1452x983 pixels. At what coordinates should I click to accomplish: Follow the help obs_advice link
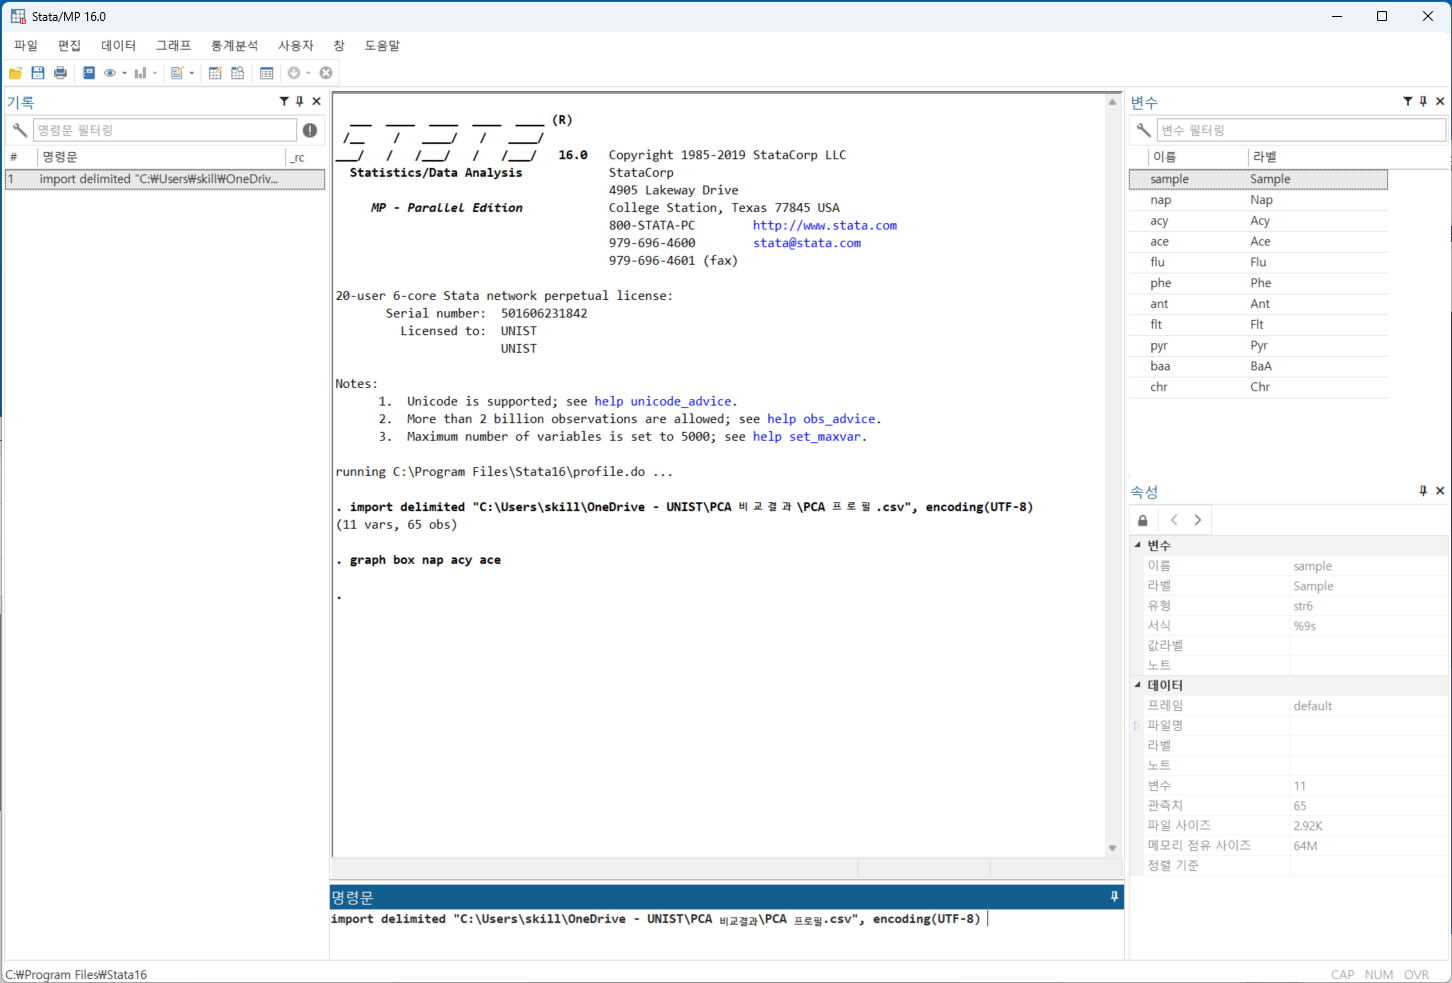coord(821,419)
